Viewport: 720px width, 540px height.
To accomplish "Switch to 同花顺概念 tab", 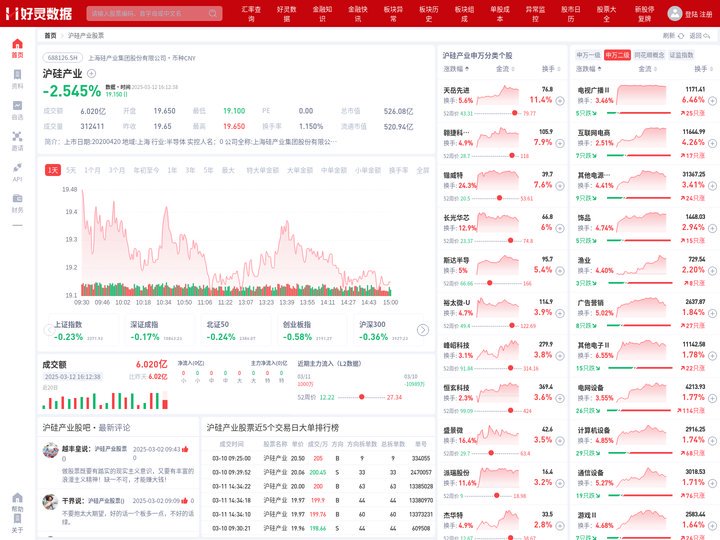I will coord(649,55).
